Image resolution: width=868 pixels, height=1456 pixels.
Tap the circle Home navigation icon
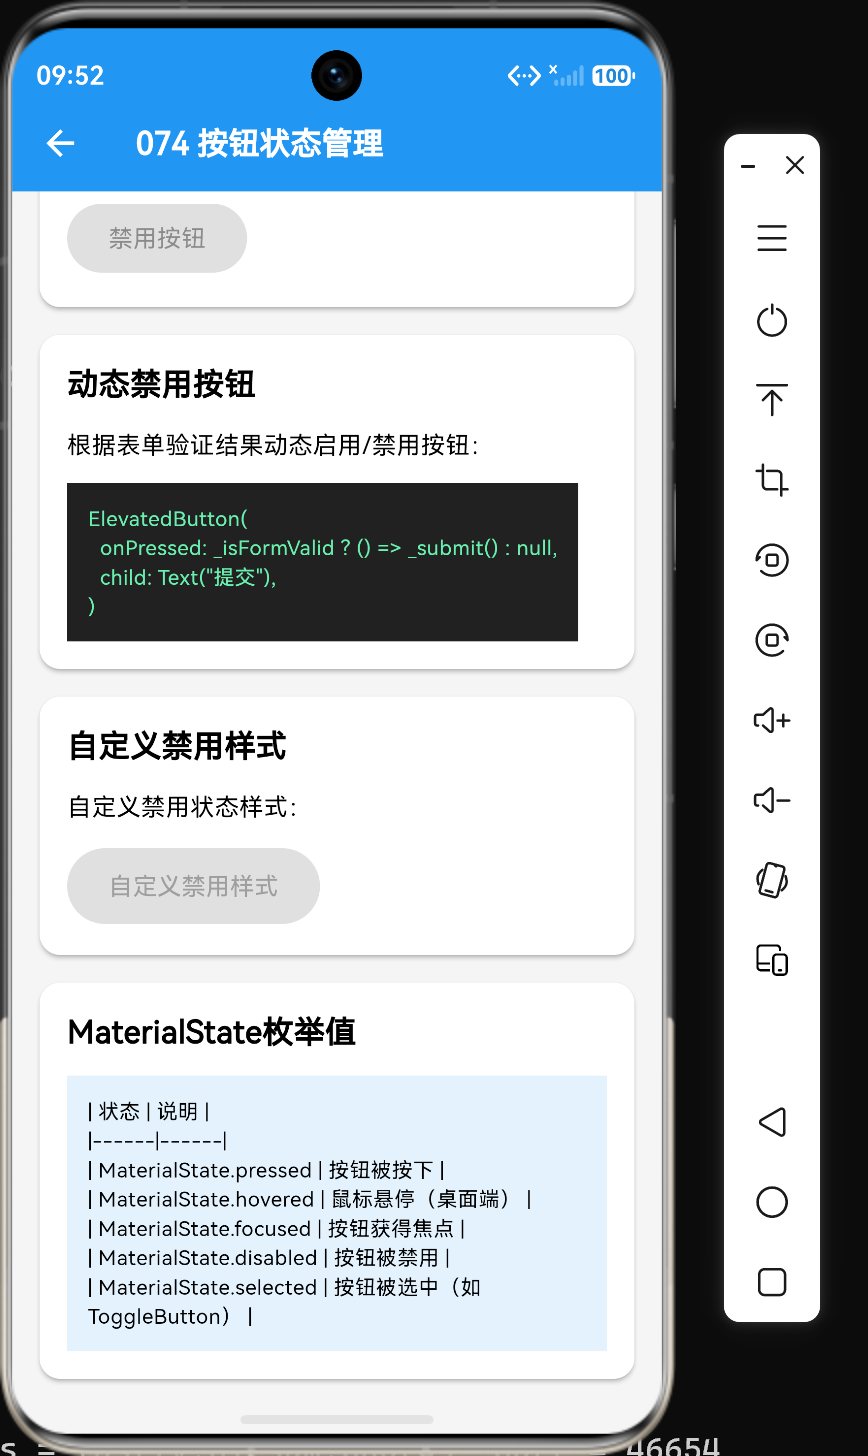[x=772, y=1202]
